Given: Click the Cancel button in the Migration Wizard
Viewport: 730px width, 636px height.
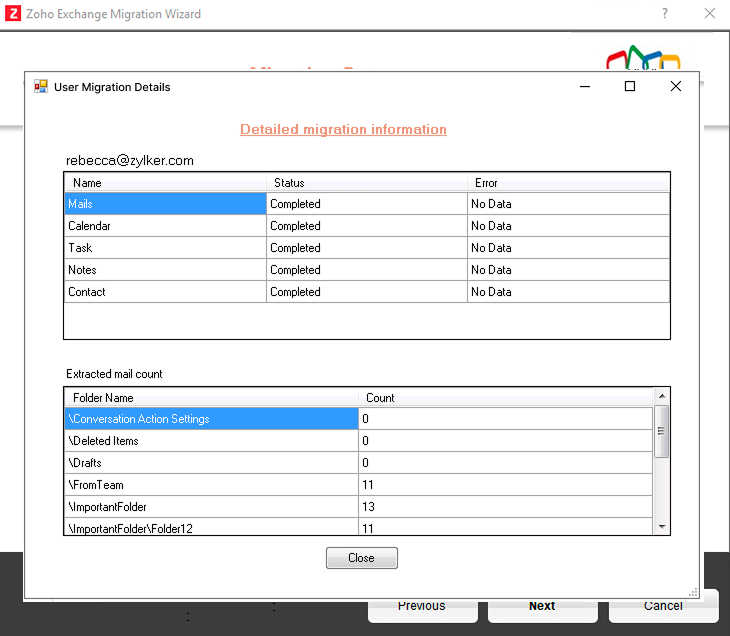Looking at the screenshot, I should coord(663,606).
